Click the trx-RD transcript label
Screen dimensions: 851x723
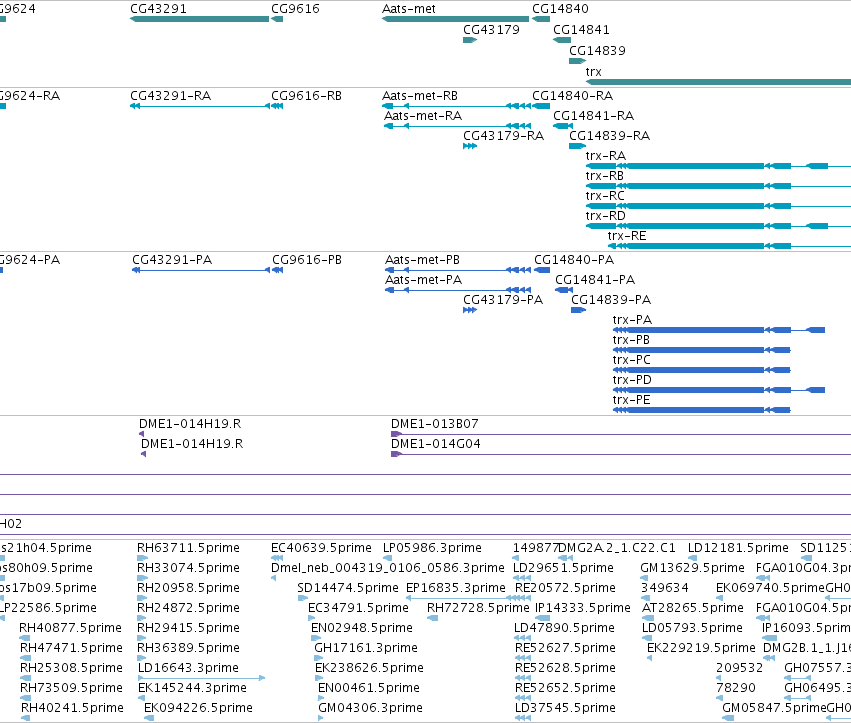pyautogui.click(x=606, y=216)
